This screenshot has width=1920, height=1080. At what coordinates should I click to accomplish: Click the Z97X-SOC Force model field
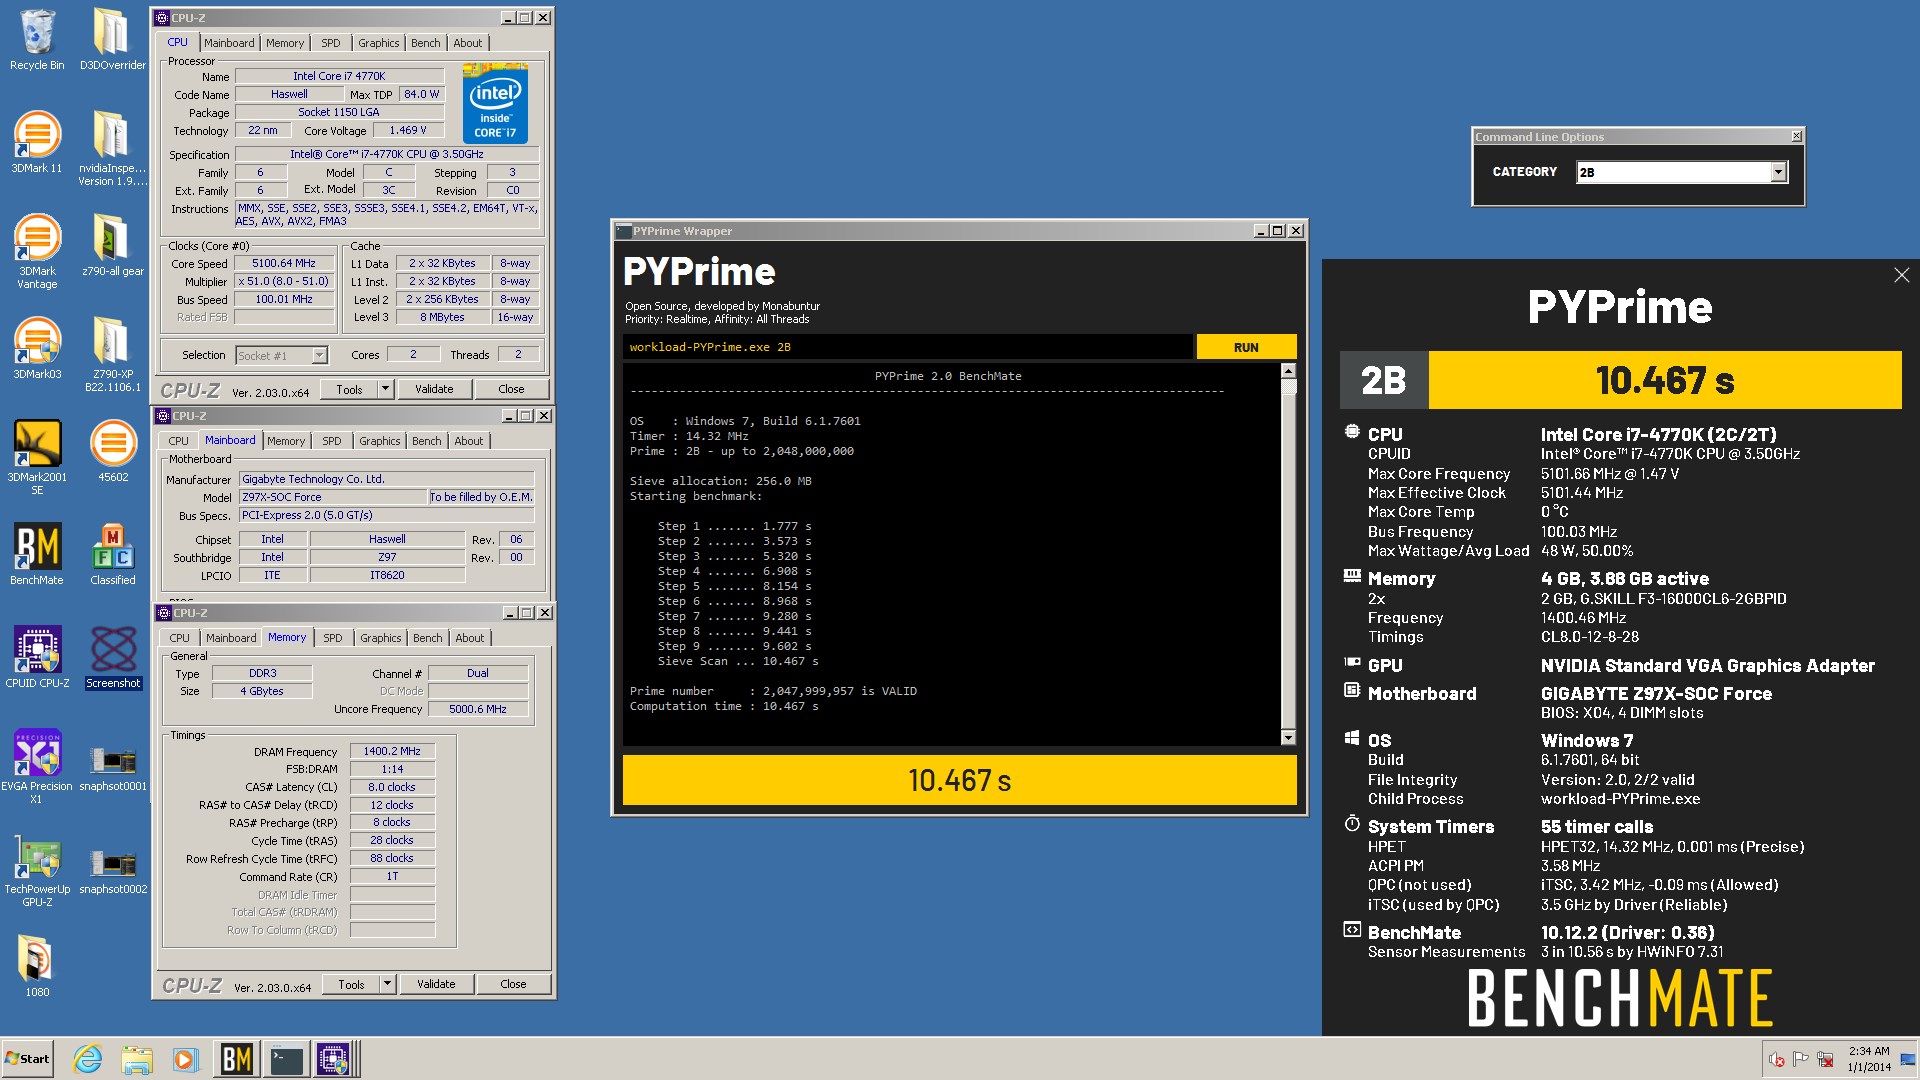click(333, 497)
